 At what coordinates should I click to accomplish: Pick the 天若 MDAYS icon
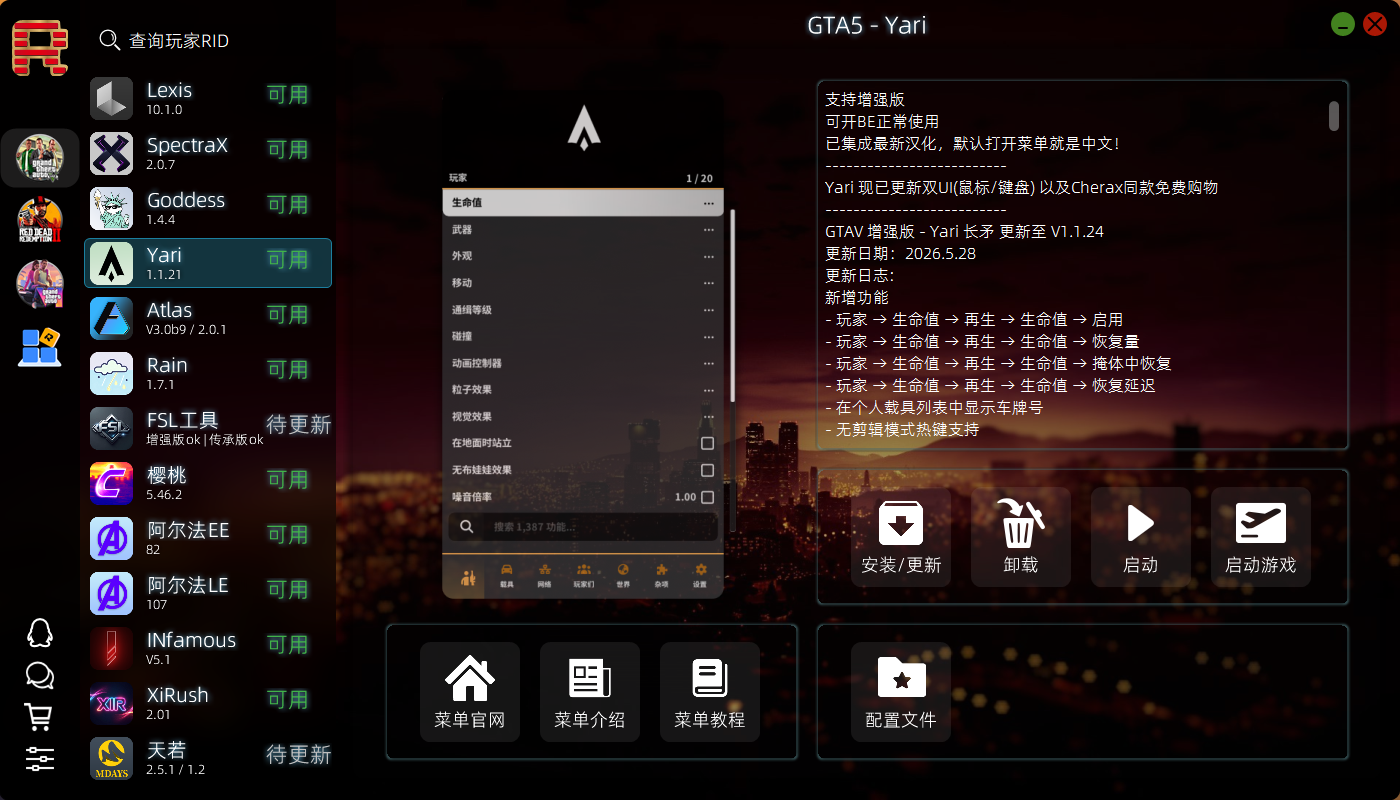(x=111, y=759)
